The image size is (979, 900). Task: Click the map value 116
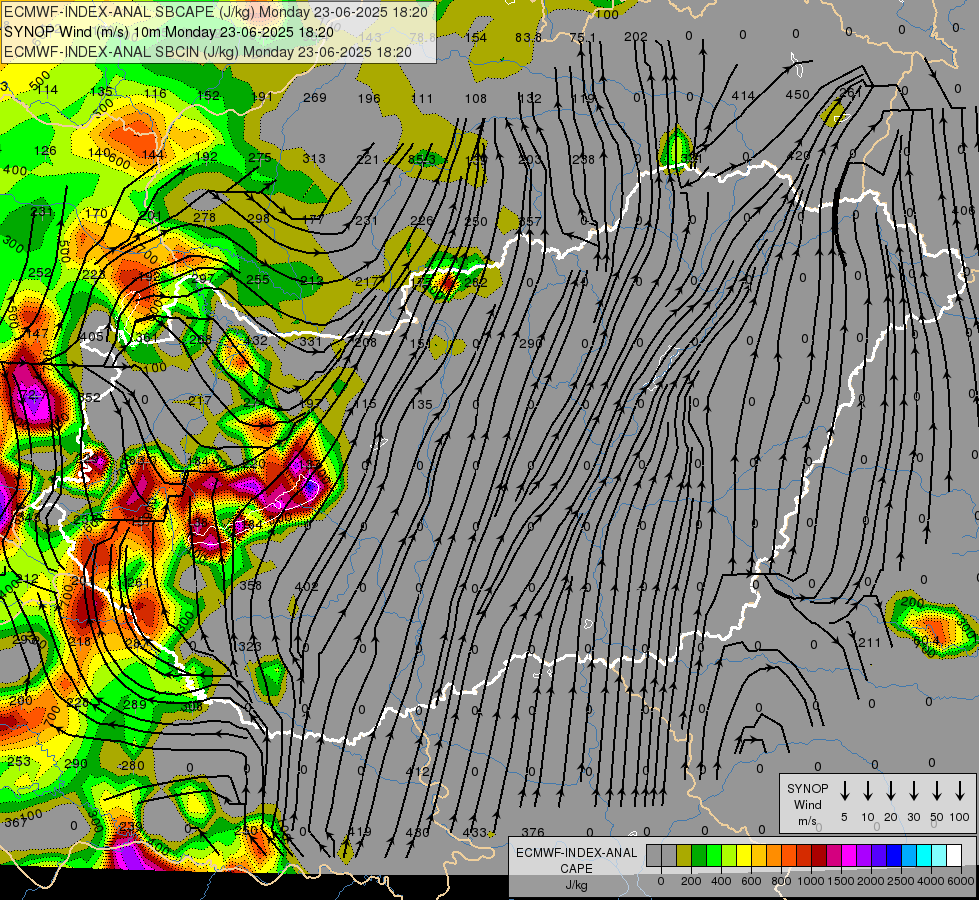(x=155, y=94)
